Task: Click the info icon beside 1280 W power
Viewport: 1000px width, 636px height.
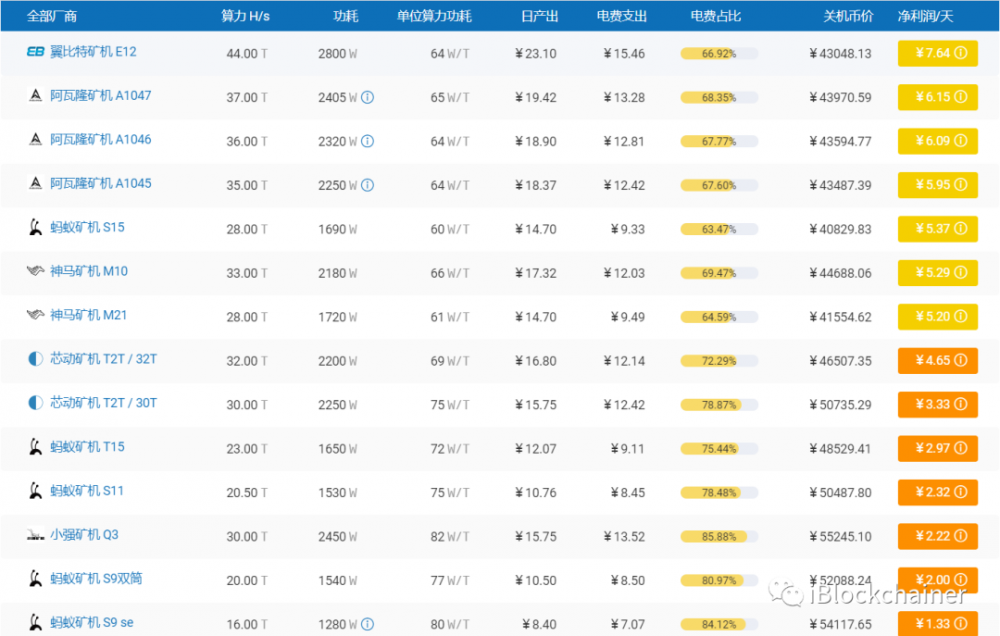Action: 367,624
